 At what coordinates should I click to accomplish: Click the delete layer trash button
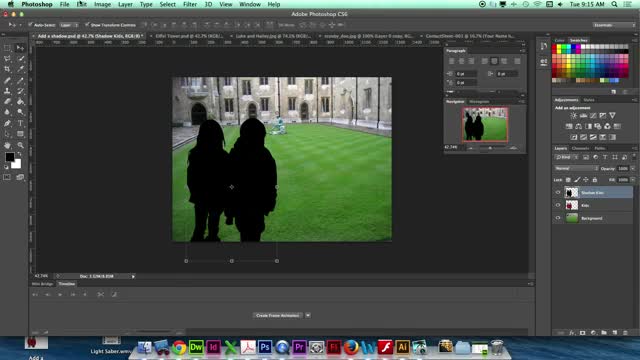click(x=625, y=333)
